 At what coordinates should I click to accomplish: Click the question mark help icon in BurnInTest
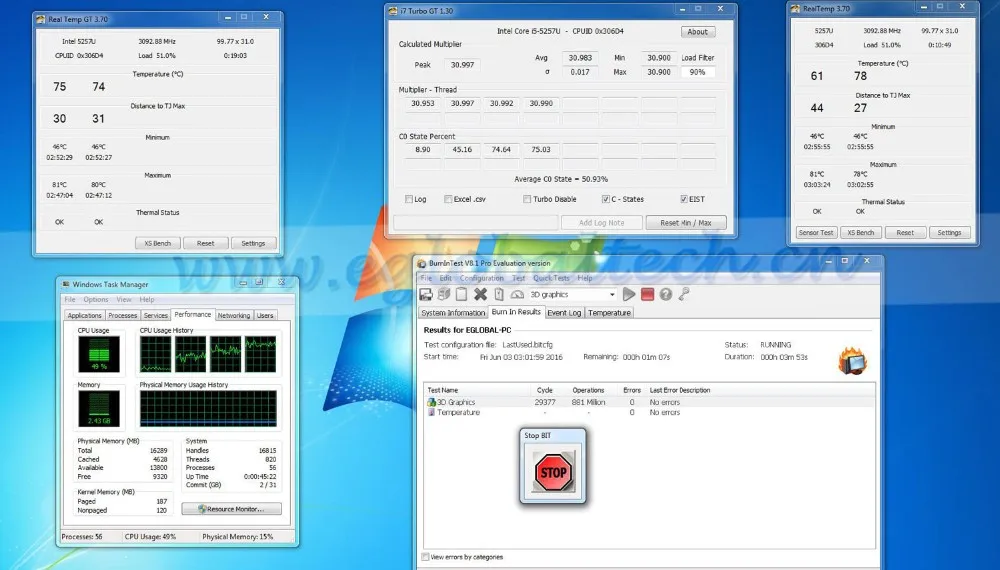(666, 294)
